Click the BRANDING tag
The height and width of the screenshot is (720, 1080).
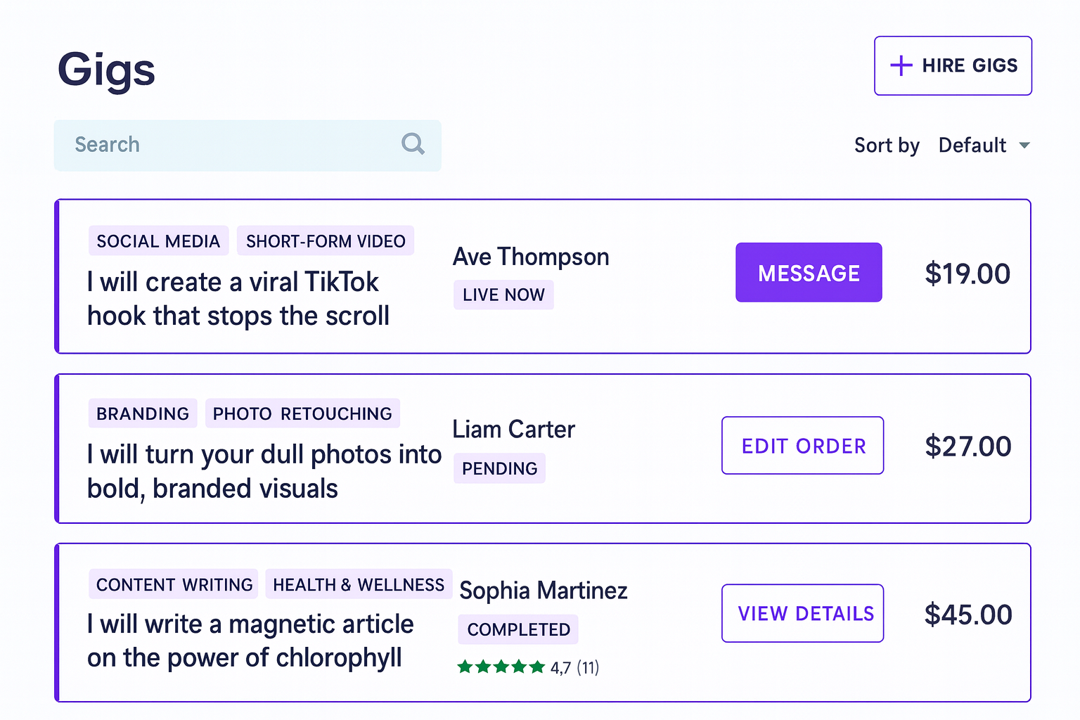click(142, 413)
